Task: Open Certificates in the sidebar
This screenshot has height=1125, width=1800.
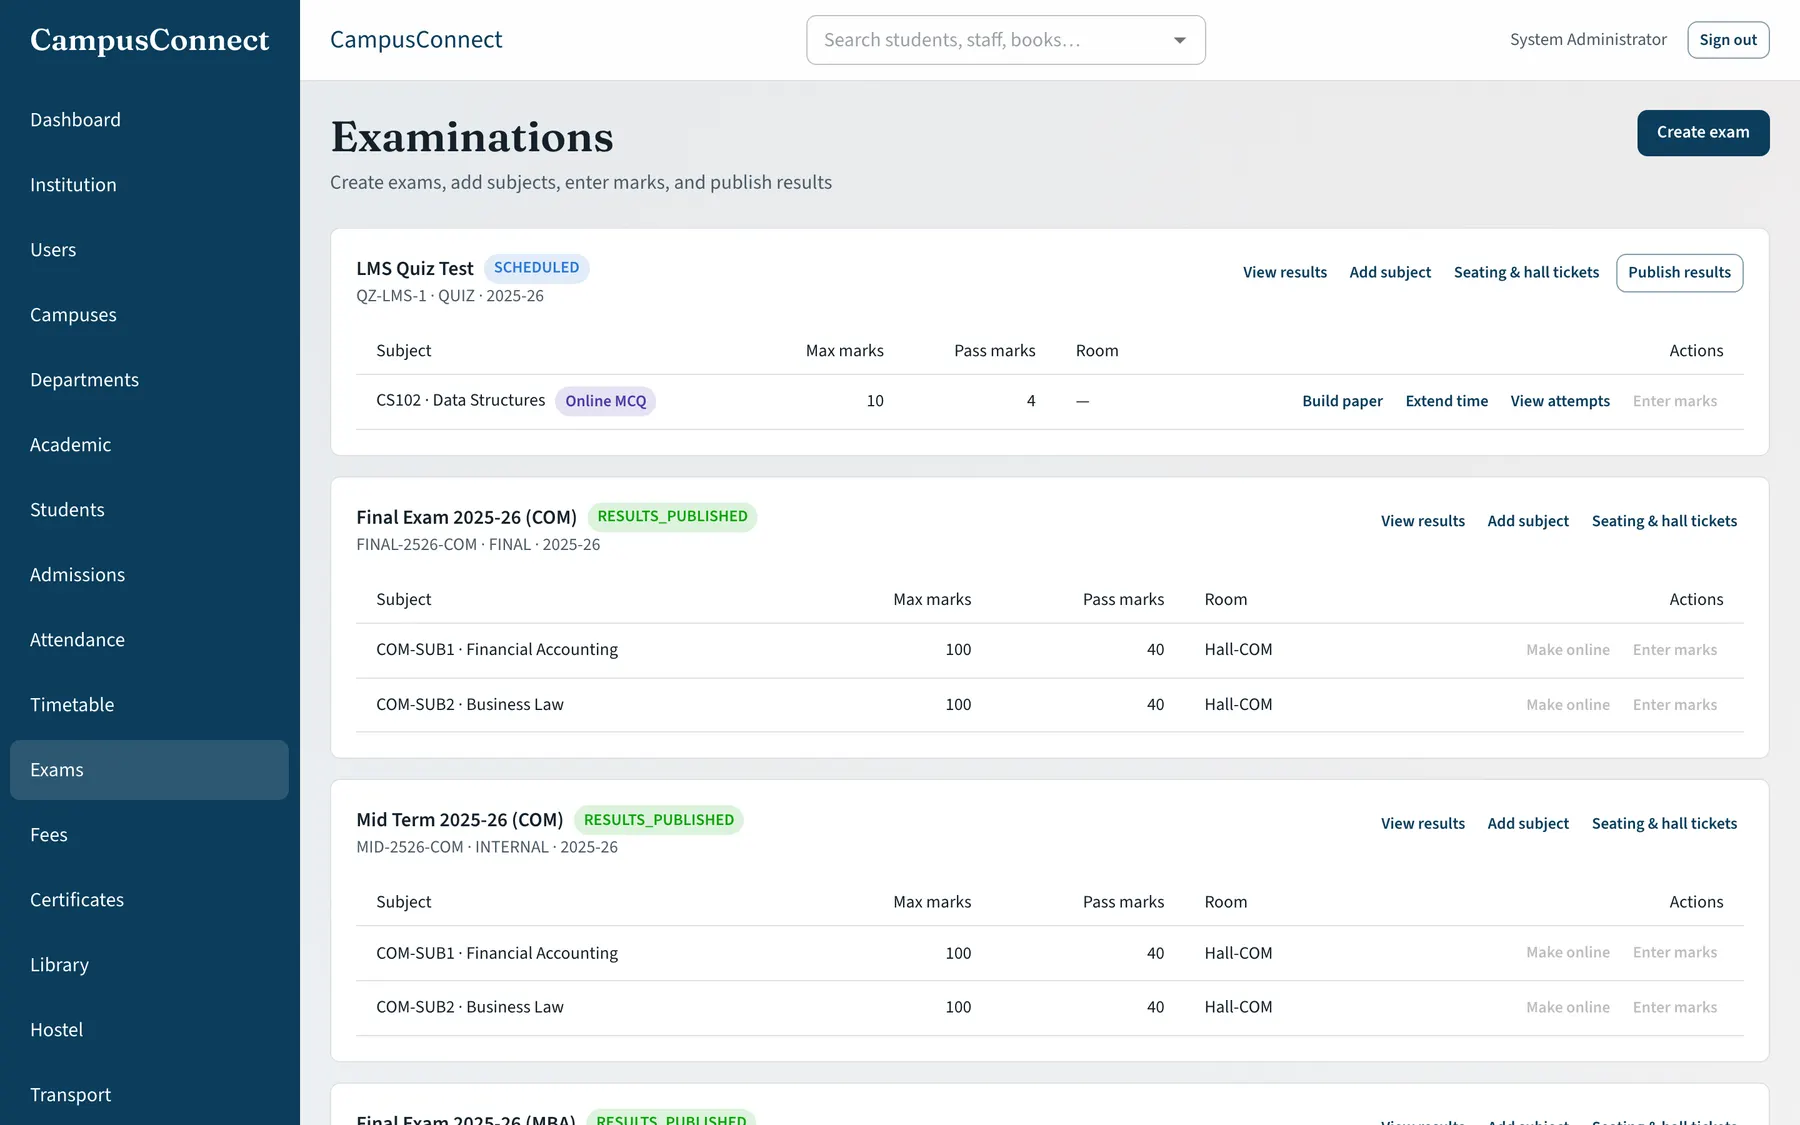Action: tap(149, 900)
